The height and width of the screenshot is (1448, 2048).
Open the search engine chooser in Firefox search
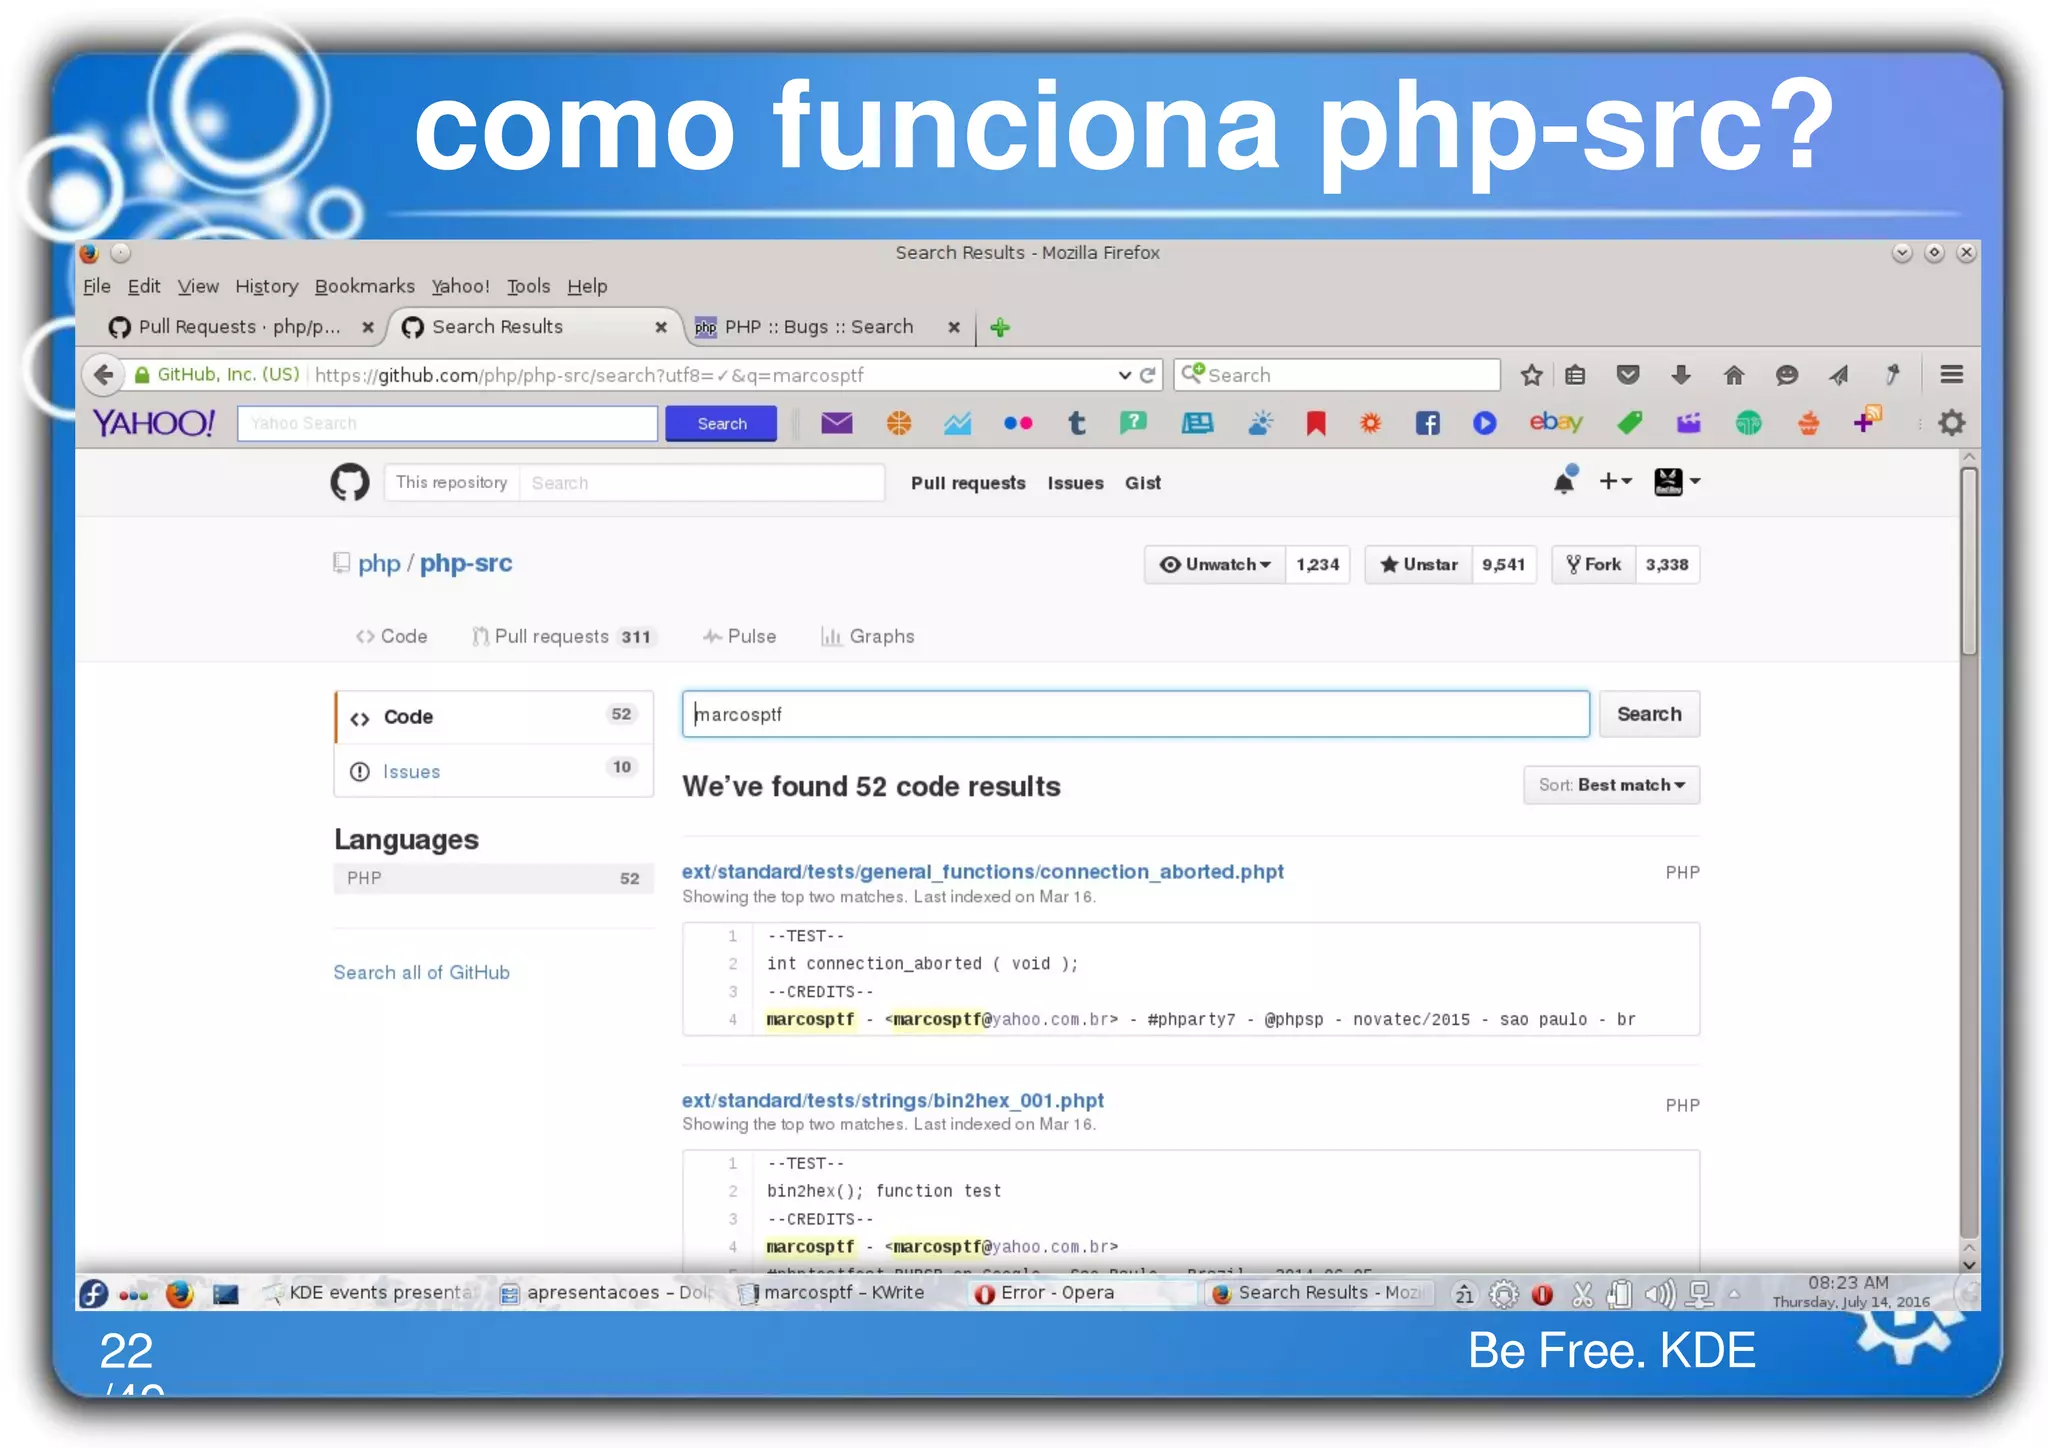(x=1192, y=374)
